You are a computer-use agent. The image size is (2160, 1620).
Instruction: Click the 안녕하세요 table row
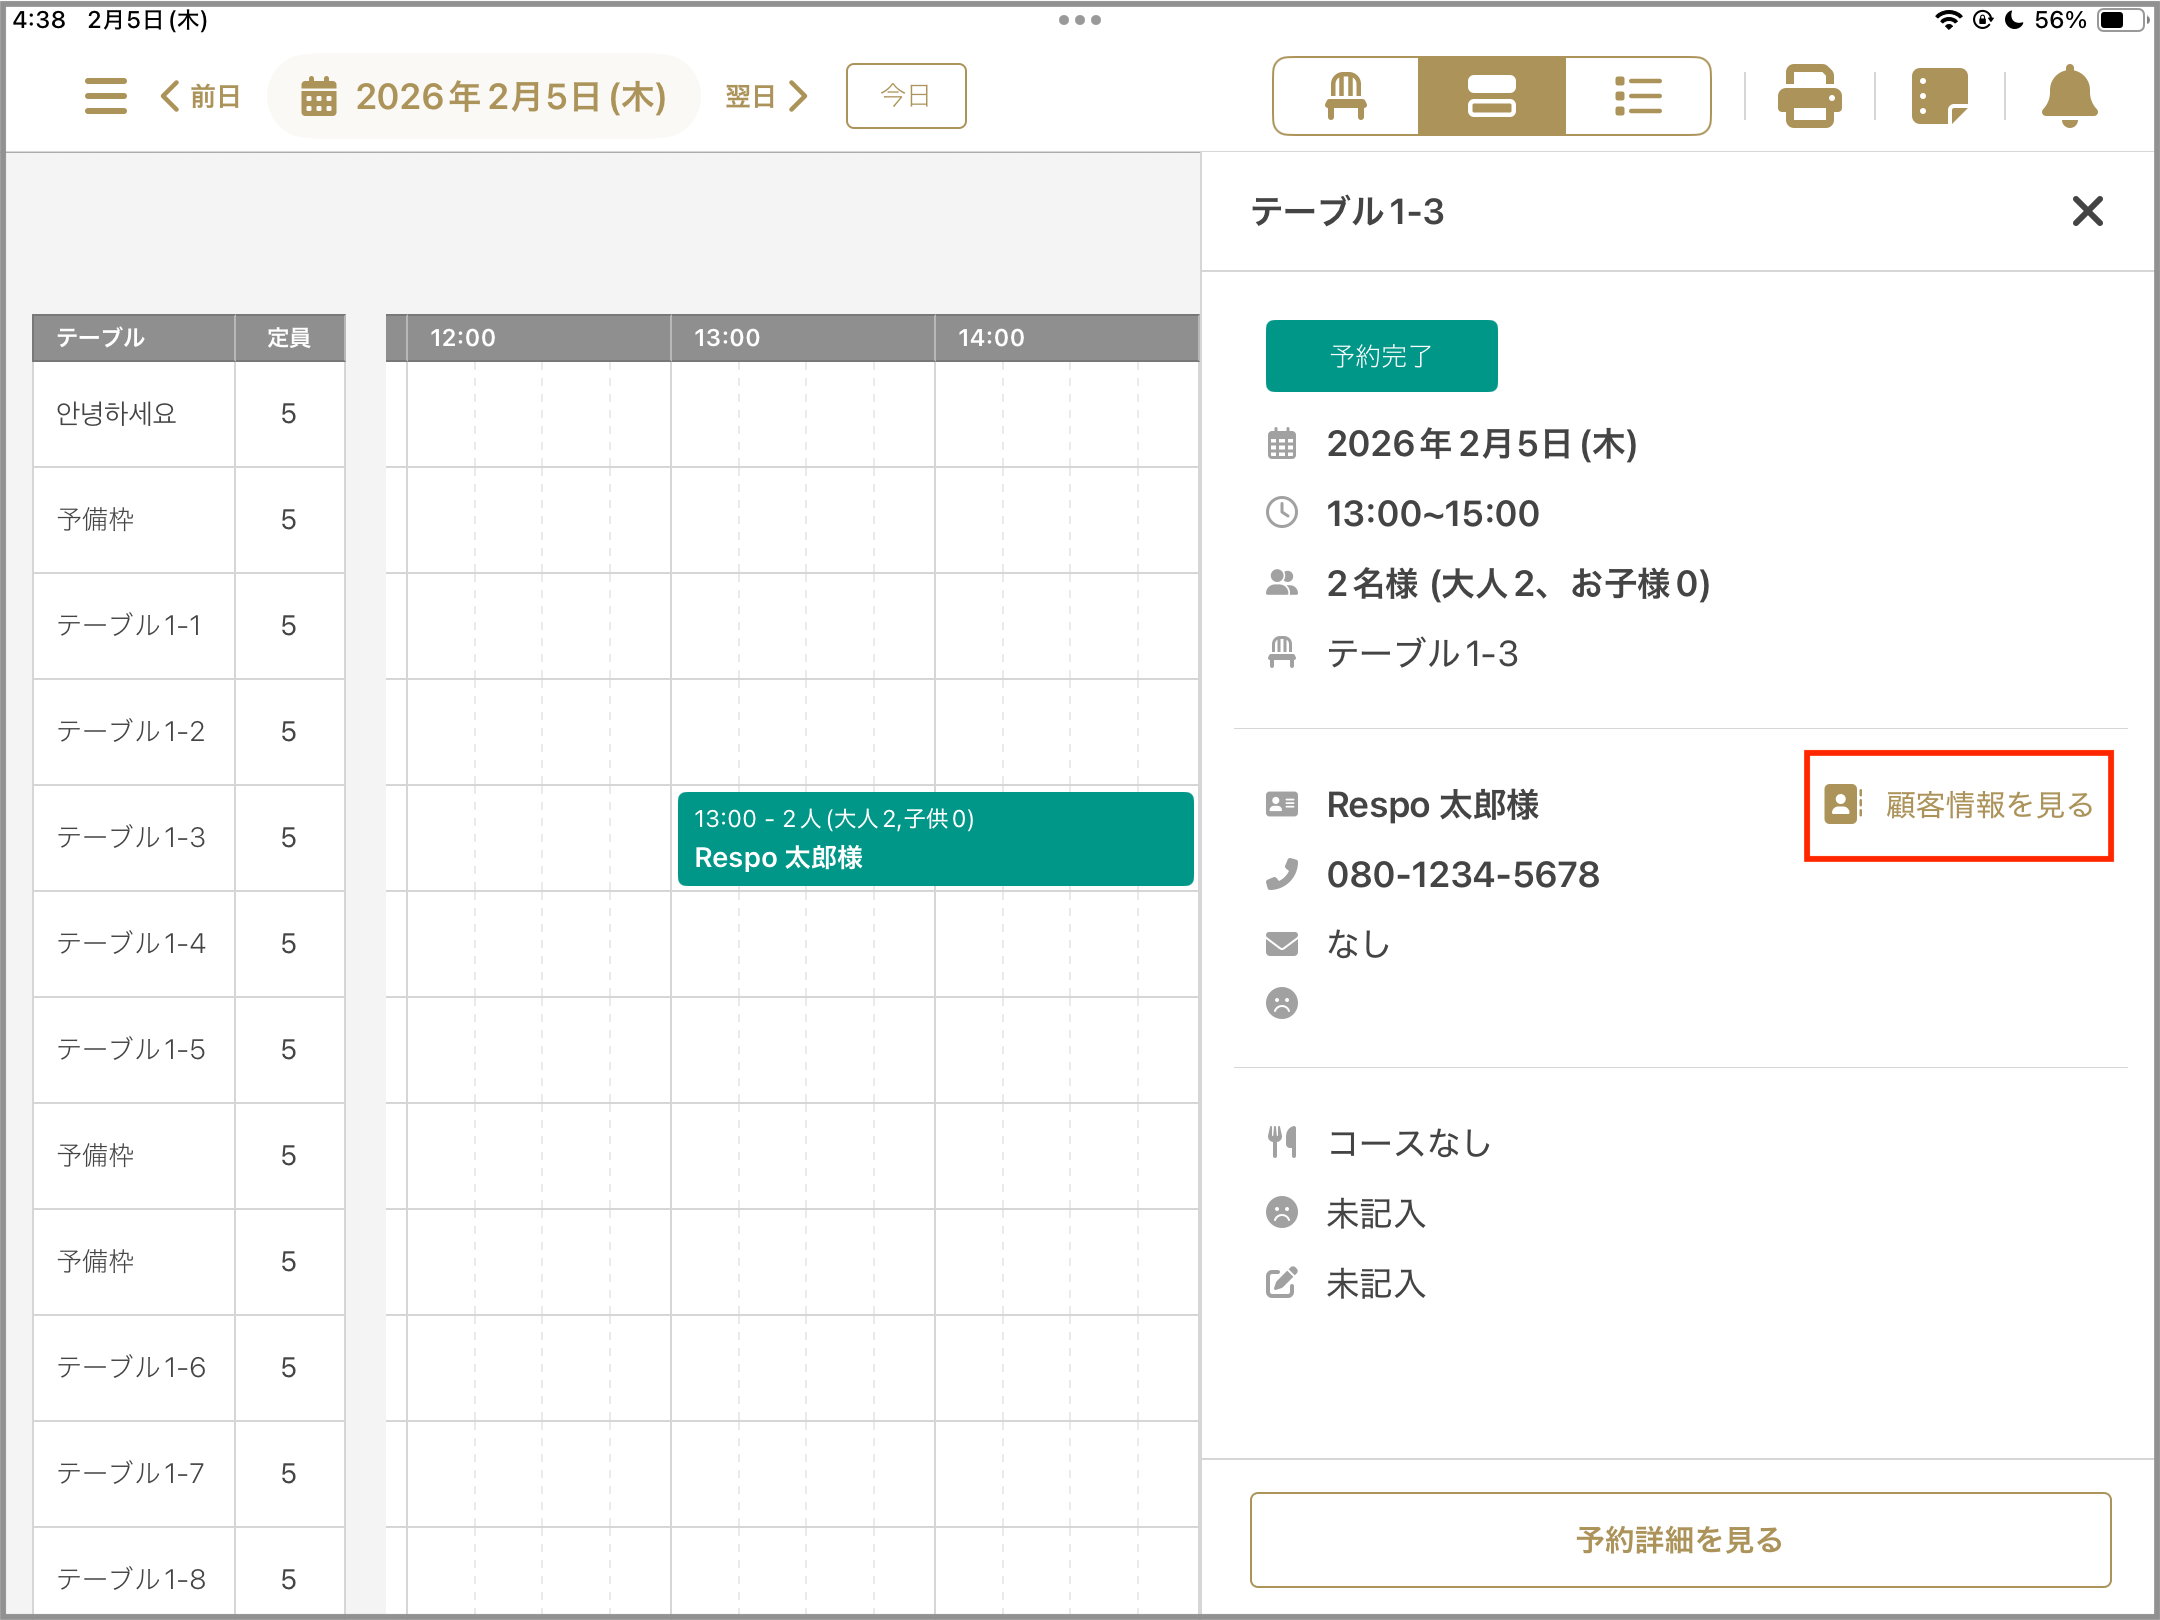click(116, 413)
